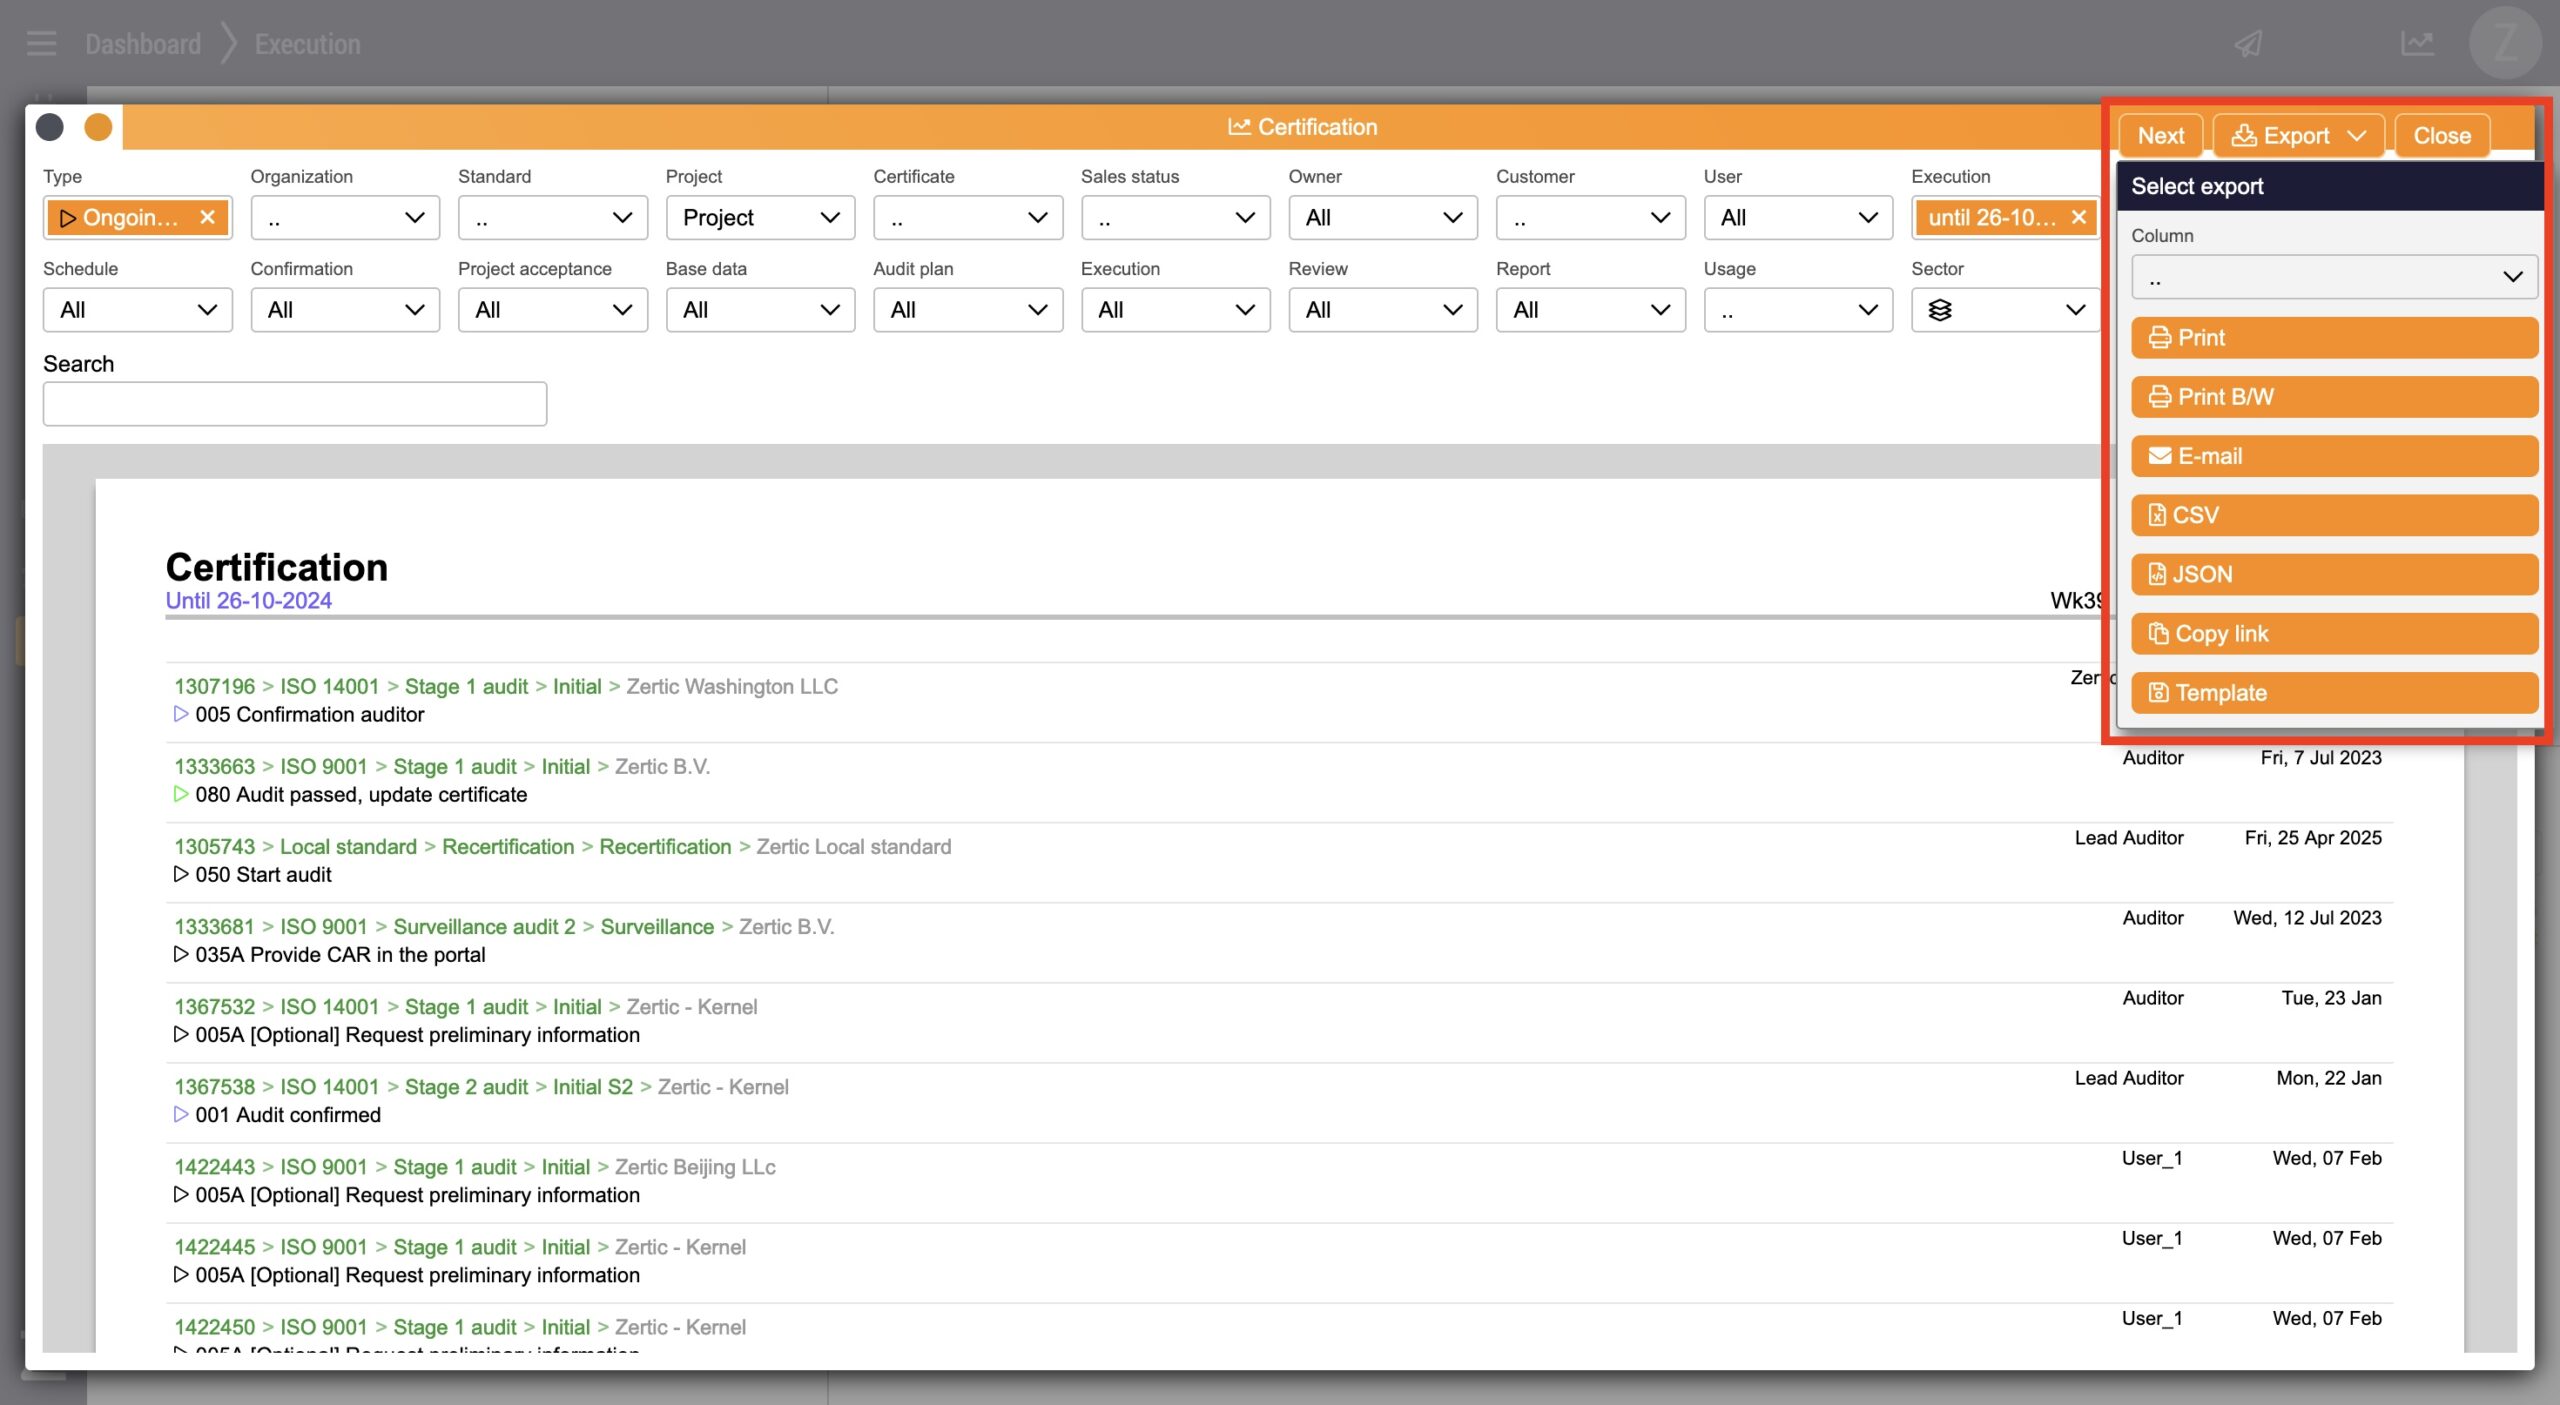Open the Sector layers dropdown

click(2004, 310)
